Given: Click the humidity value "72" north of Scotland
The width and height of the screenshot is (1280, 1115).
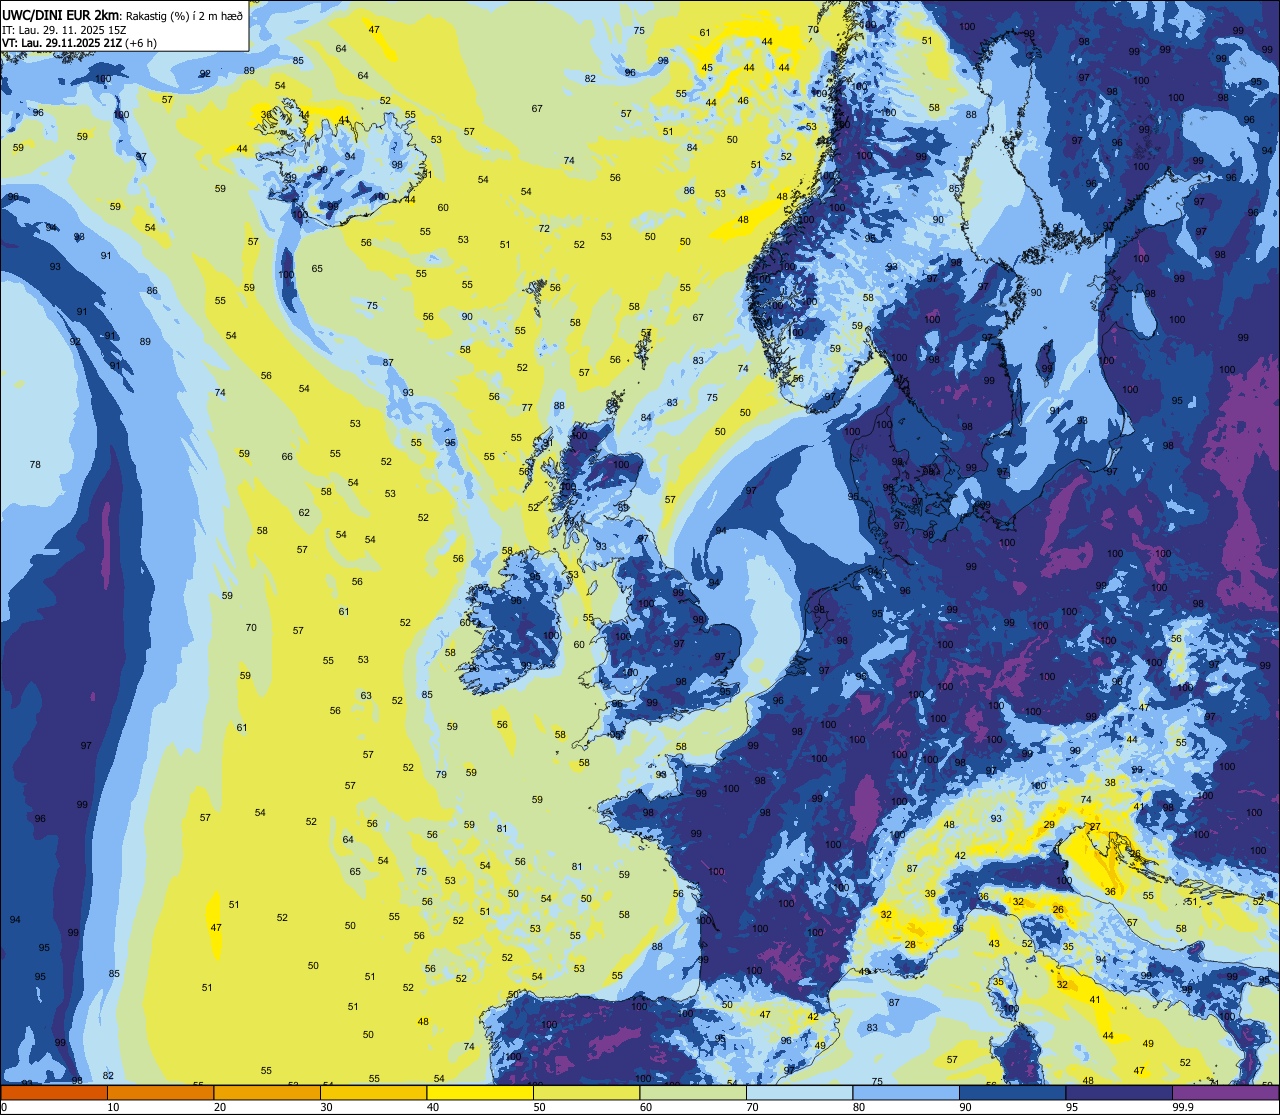Looking at the screenshot, I should [x=544, y=229].
